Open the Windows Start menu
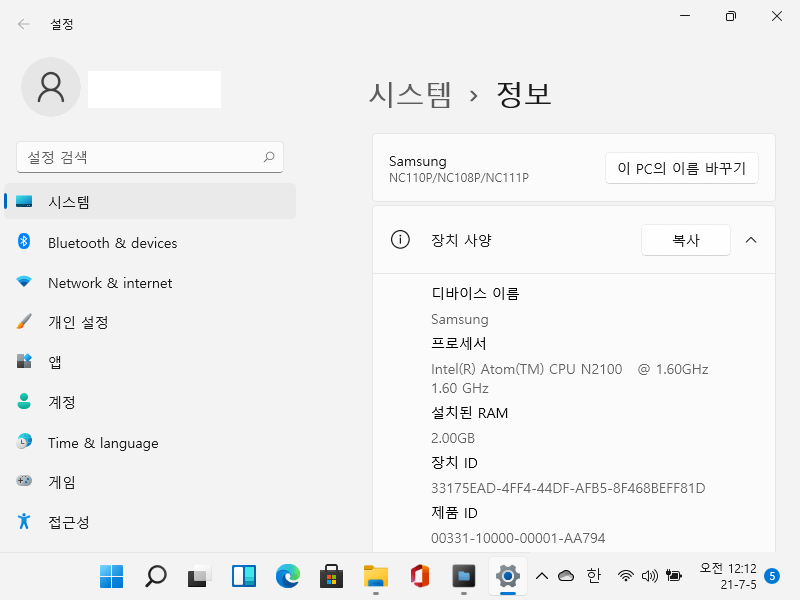This screenshot has height=600, width=800. [111, 576]
